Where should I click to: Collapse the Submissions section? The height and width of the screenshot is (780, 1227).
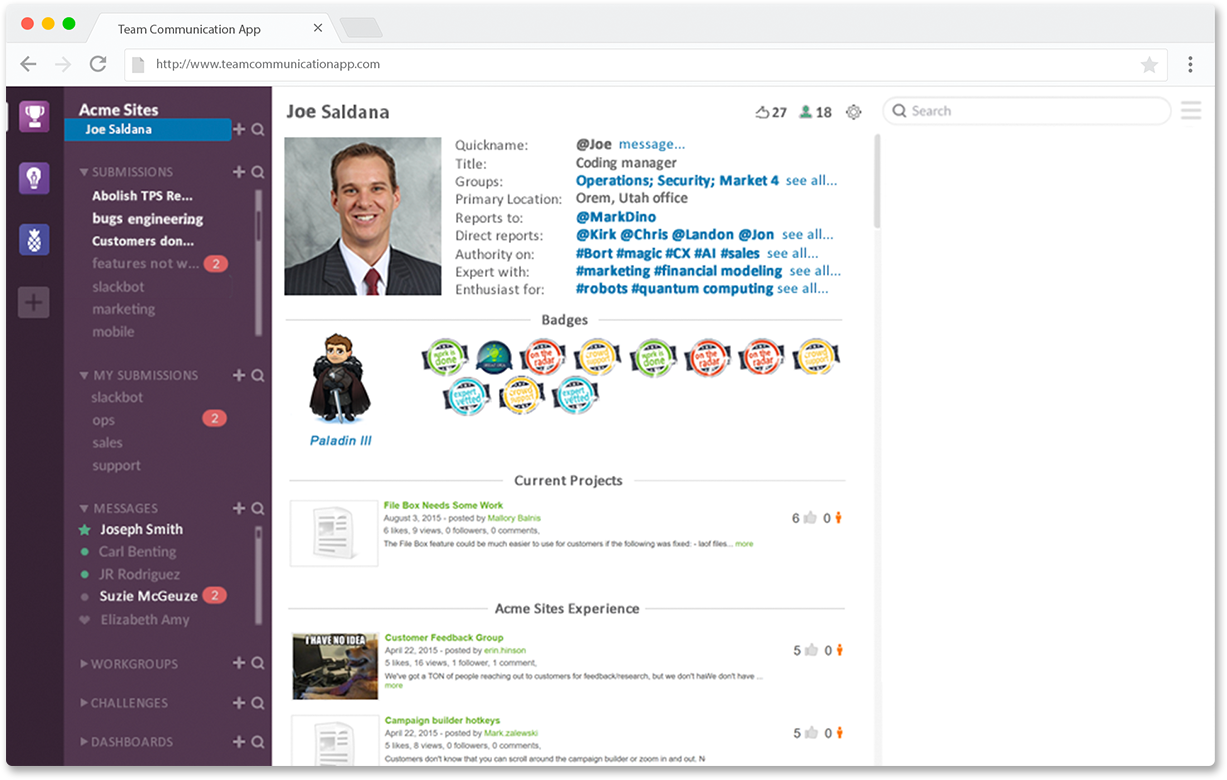click(x=85, y=172)
